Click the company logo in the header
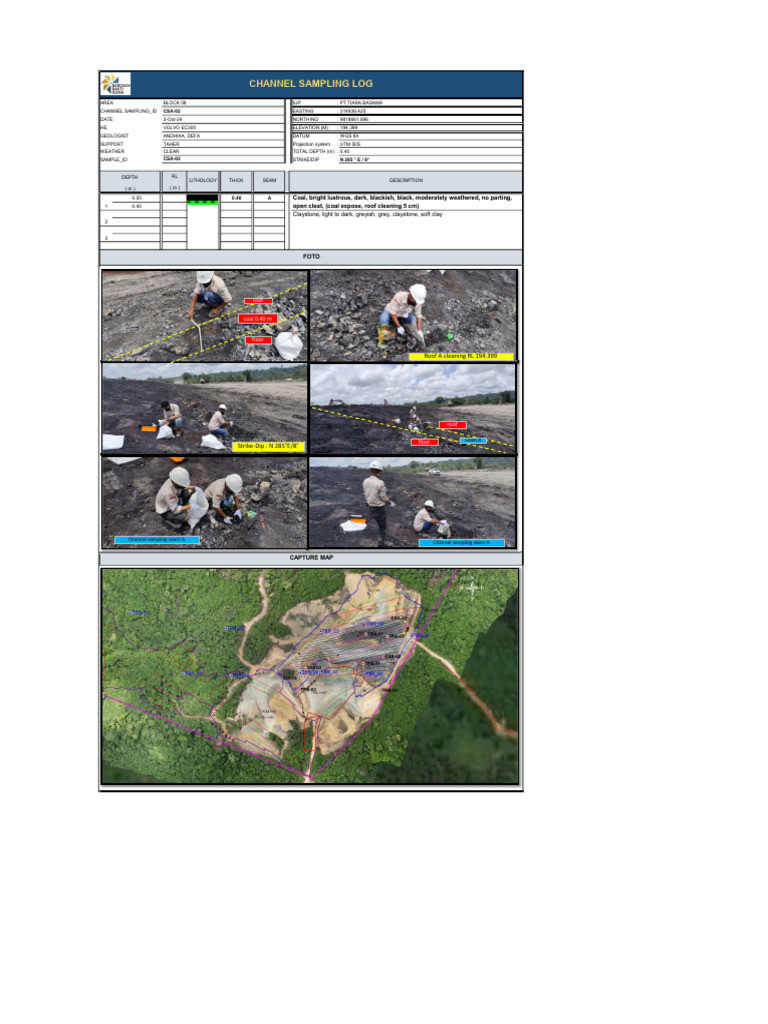 coord(116,84)
